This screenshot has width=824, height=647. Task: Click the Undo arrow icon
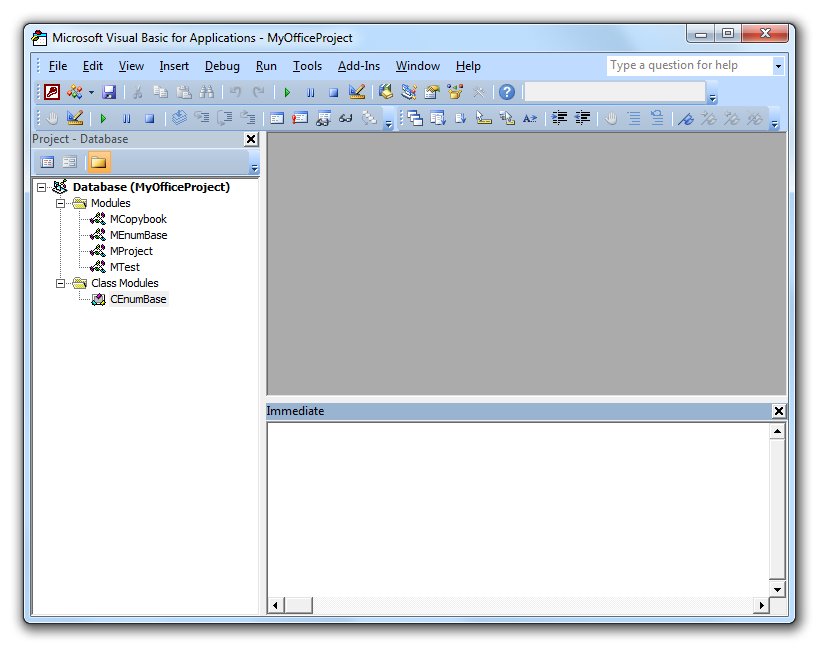(235, 93)
